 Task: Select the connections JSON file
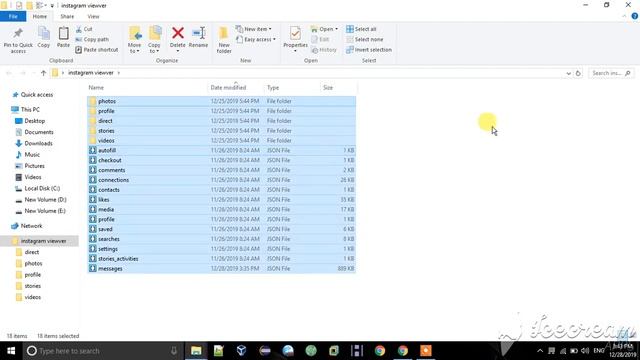click(x=222, y=180)
